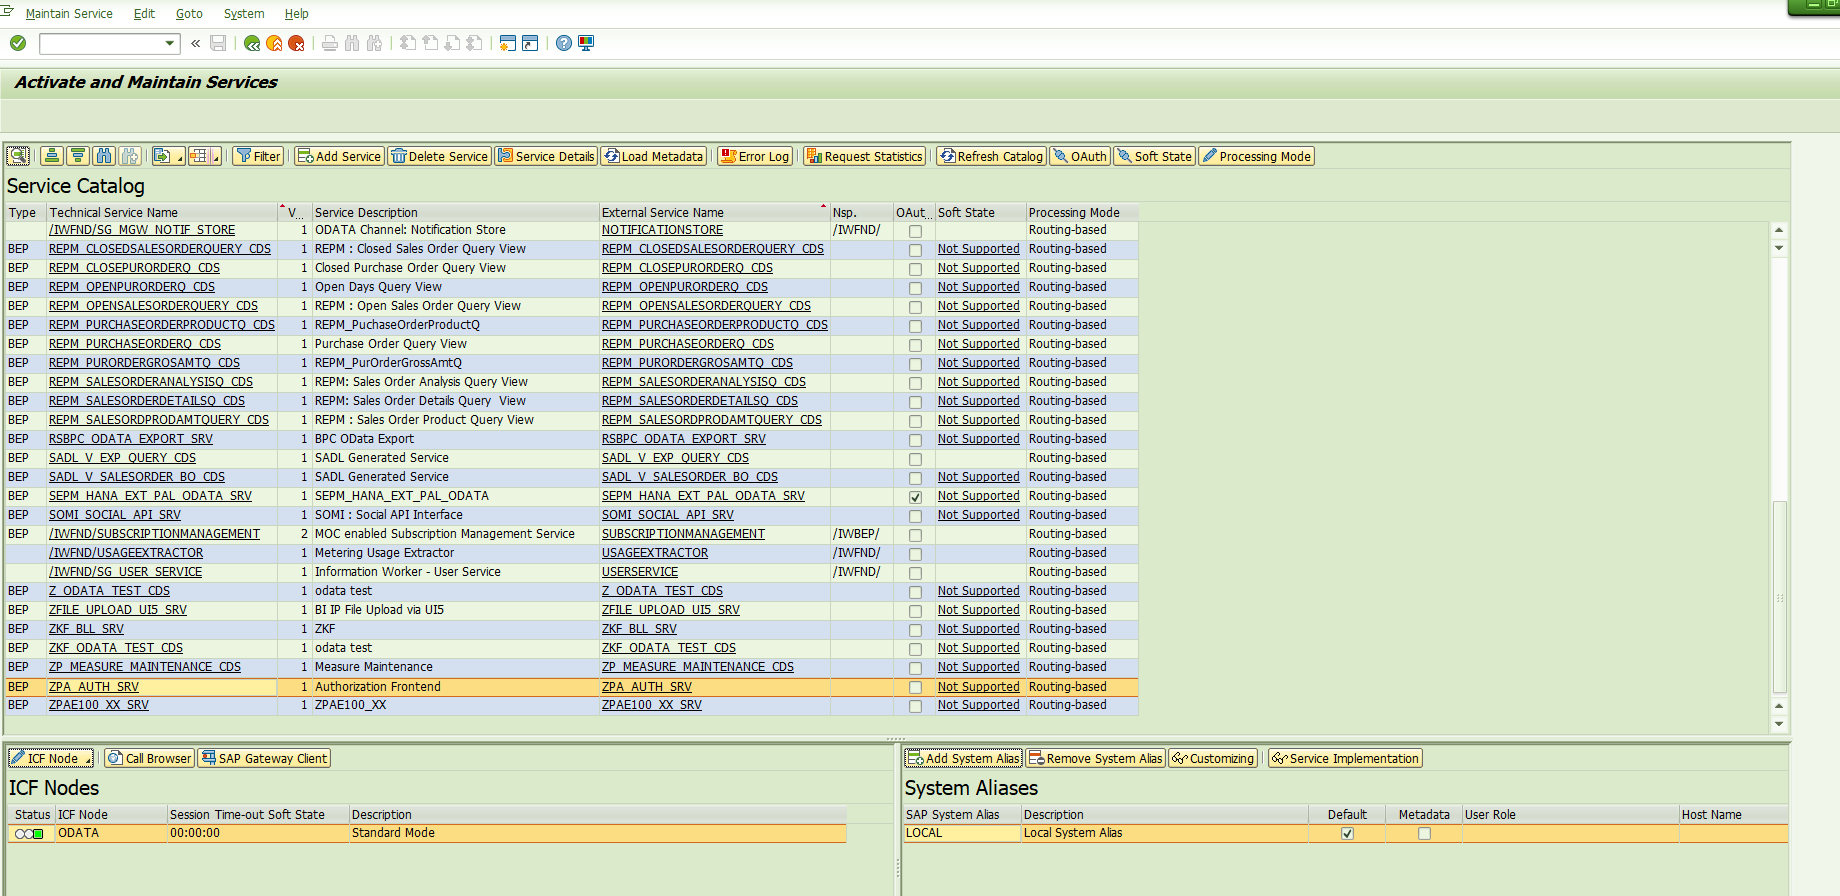
Task: Open the Help question mark icon
Action: coord(564,43)
